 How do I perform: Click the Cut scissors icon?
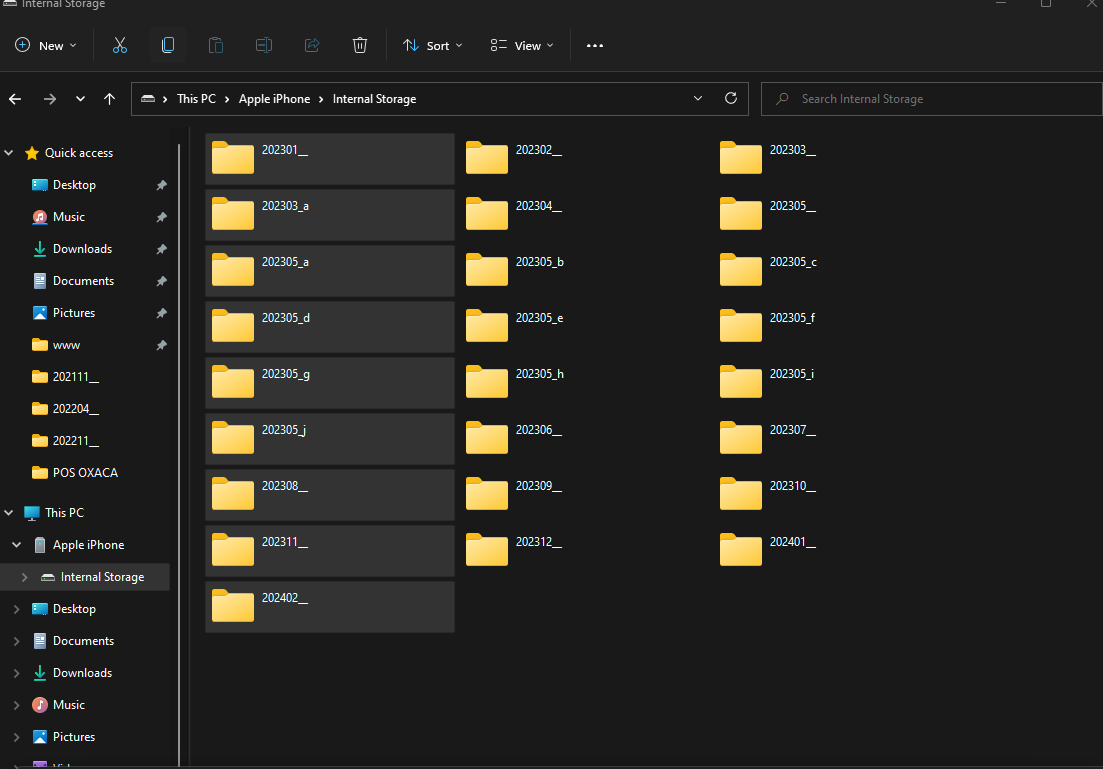(120, 45)
